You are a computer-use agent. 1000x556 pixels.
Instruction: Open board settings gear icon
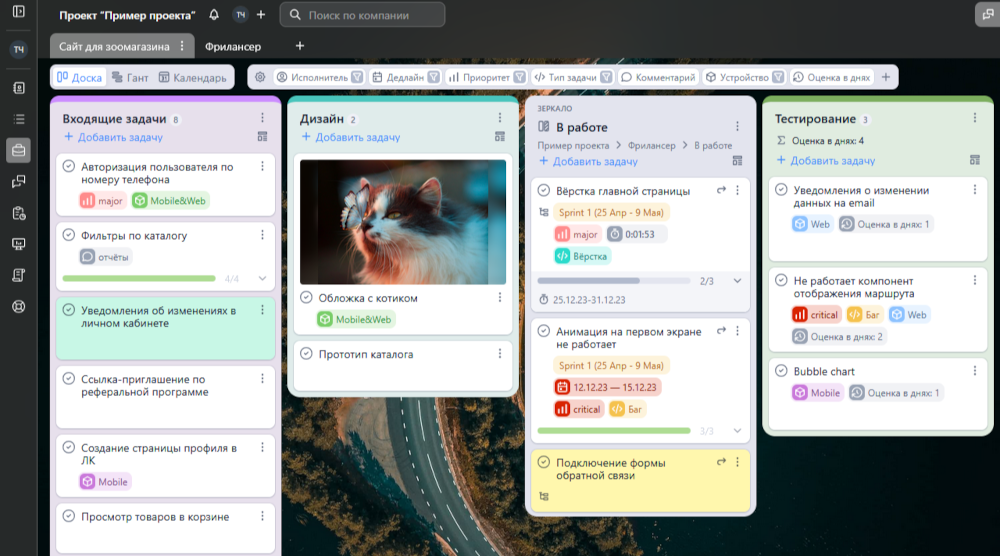(x=260, y=77)
